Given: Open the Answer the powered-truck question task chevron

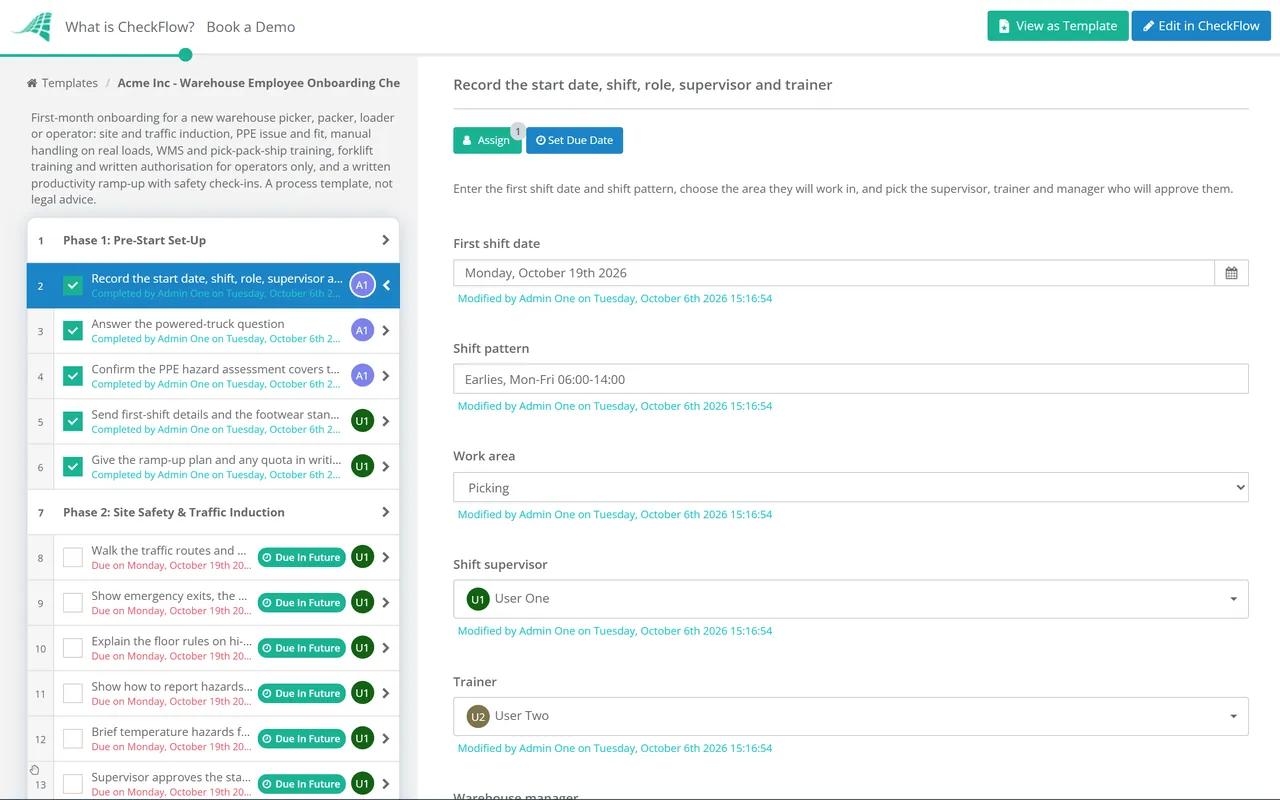Looking at the screenshot, I should pyautogui.click(x=386, y=330).
